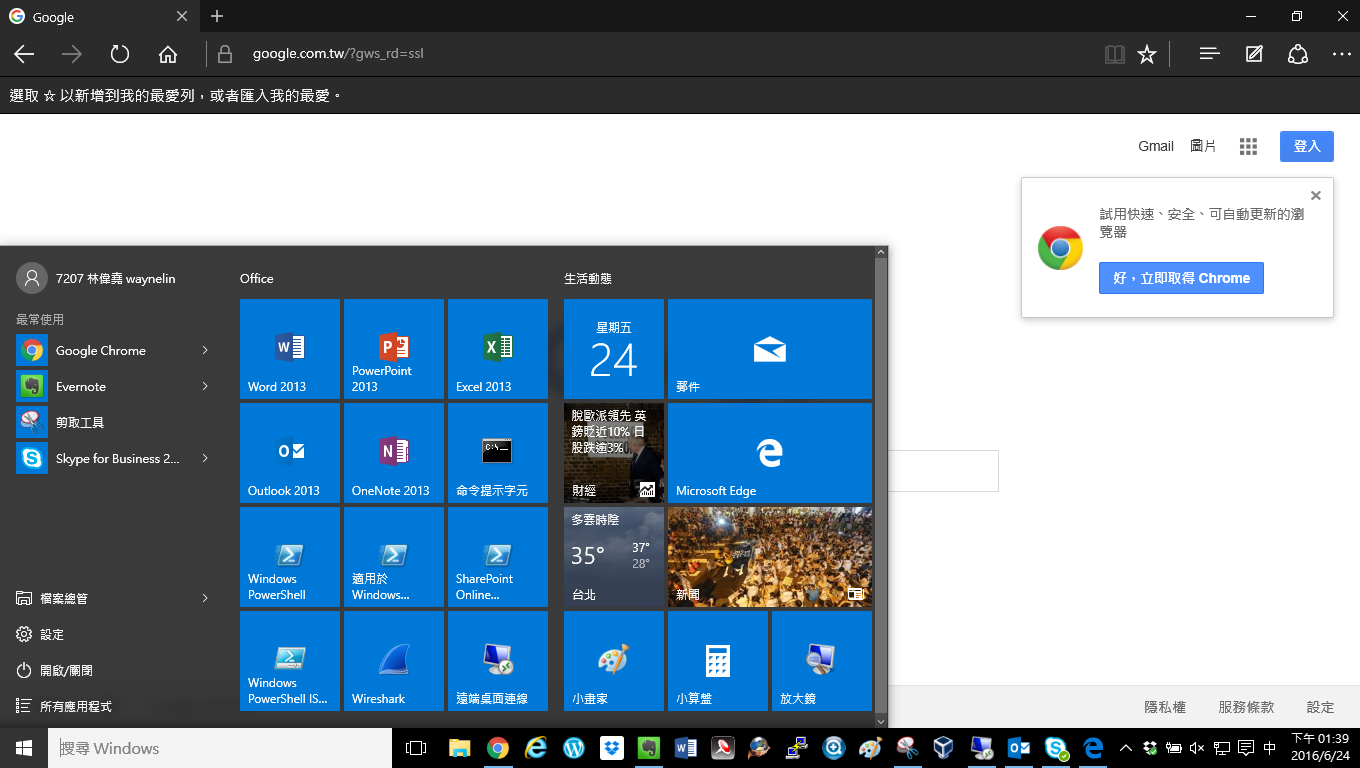Open the 命令提示字元 tile
This screenshot has width=1360, height=768.
(x=498, y=453)
